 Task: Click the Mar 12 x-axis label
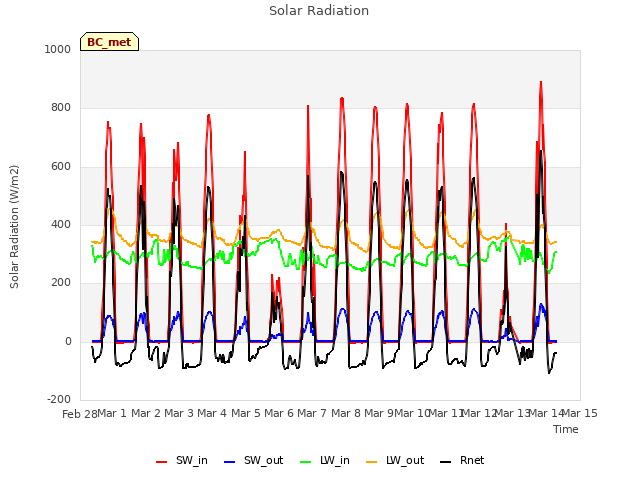[479, 413]
